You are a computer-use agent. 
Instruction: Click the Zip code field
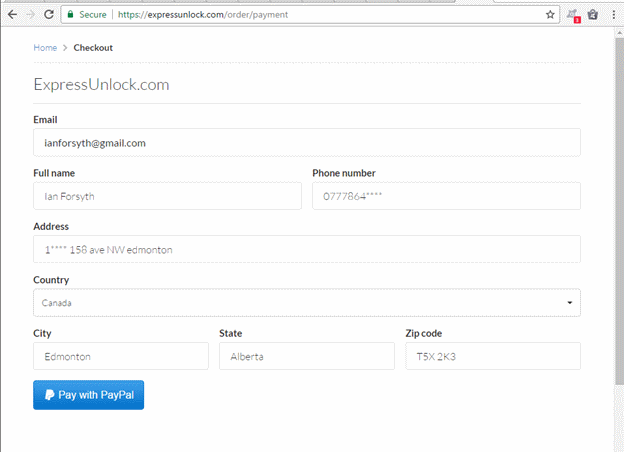coord(493,356)
